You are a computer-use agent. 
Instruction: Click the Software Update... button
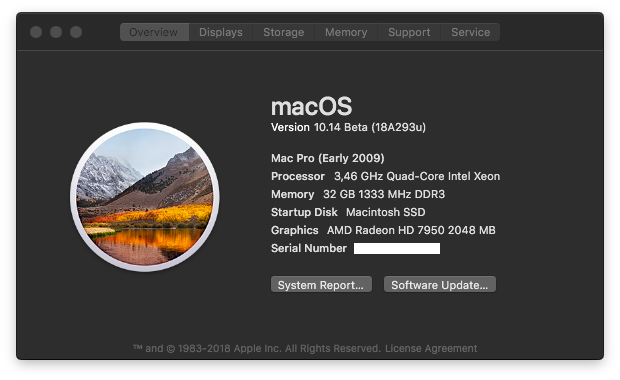(x=440, y=284)
